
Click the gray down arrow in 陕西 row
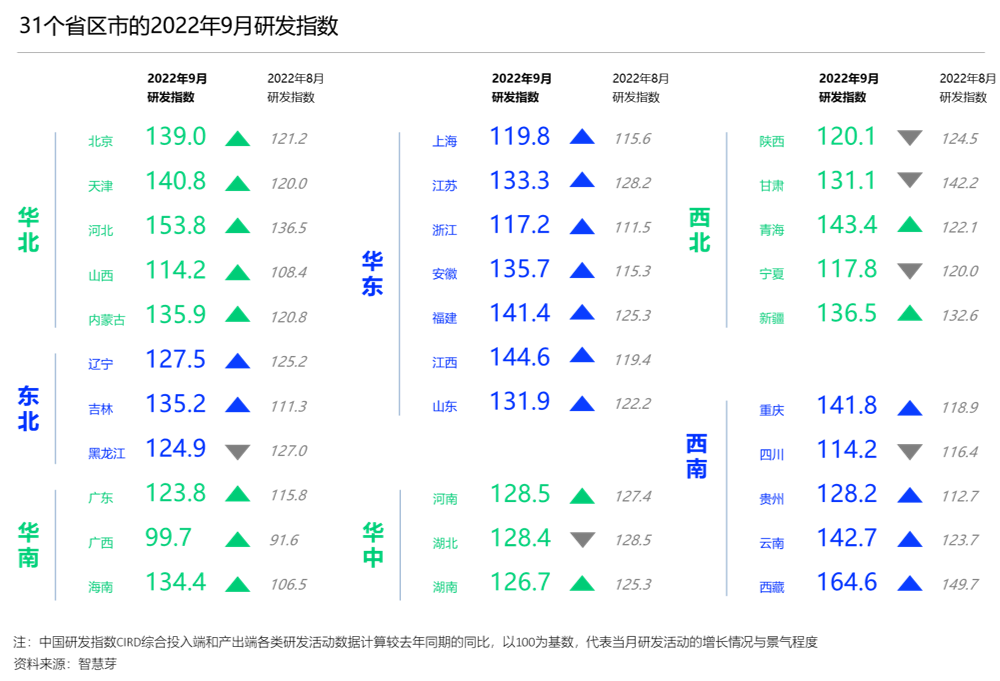coord(909,138)
